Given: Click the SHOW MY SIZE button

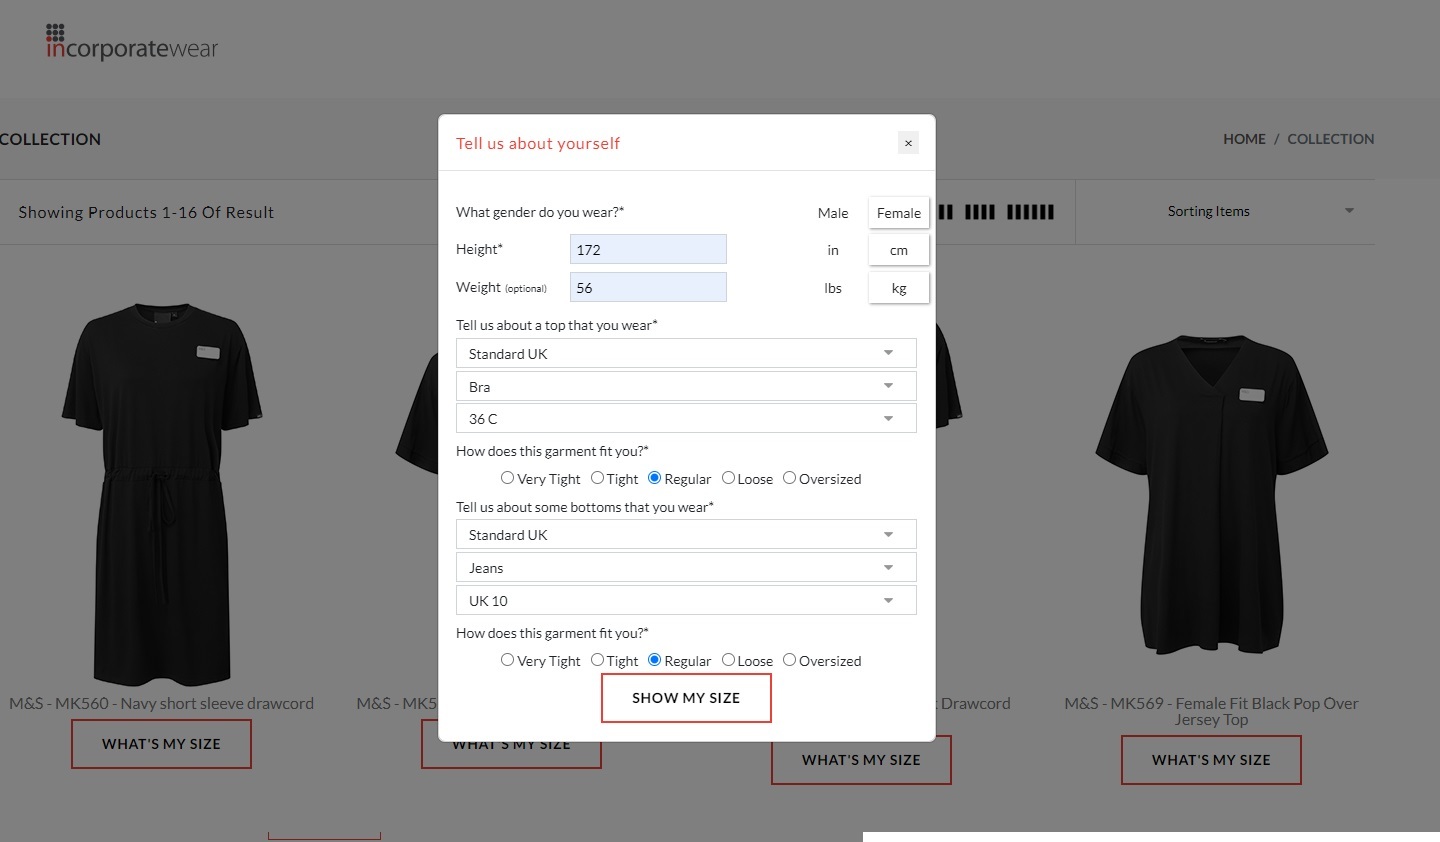Looking at the screenshot, I should (686, 698).
